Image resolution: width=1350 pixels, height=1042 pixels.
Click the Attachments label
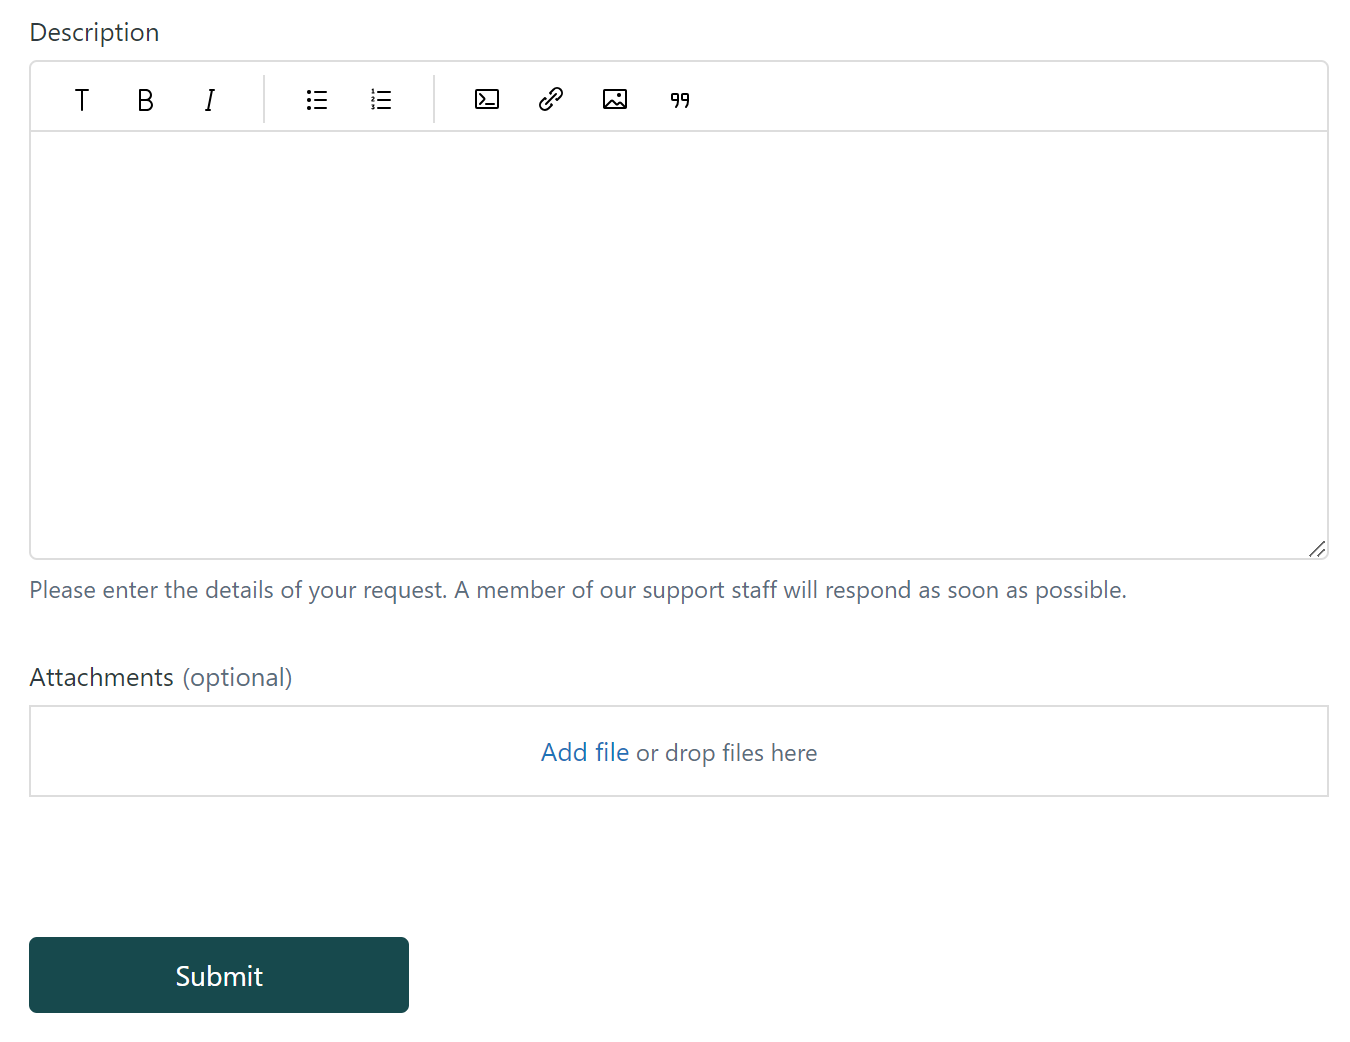(101, 677)
